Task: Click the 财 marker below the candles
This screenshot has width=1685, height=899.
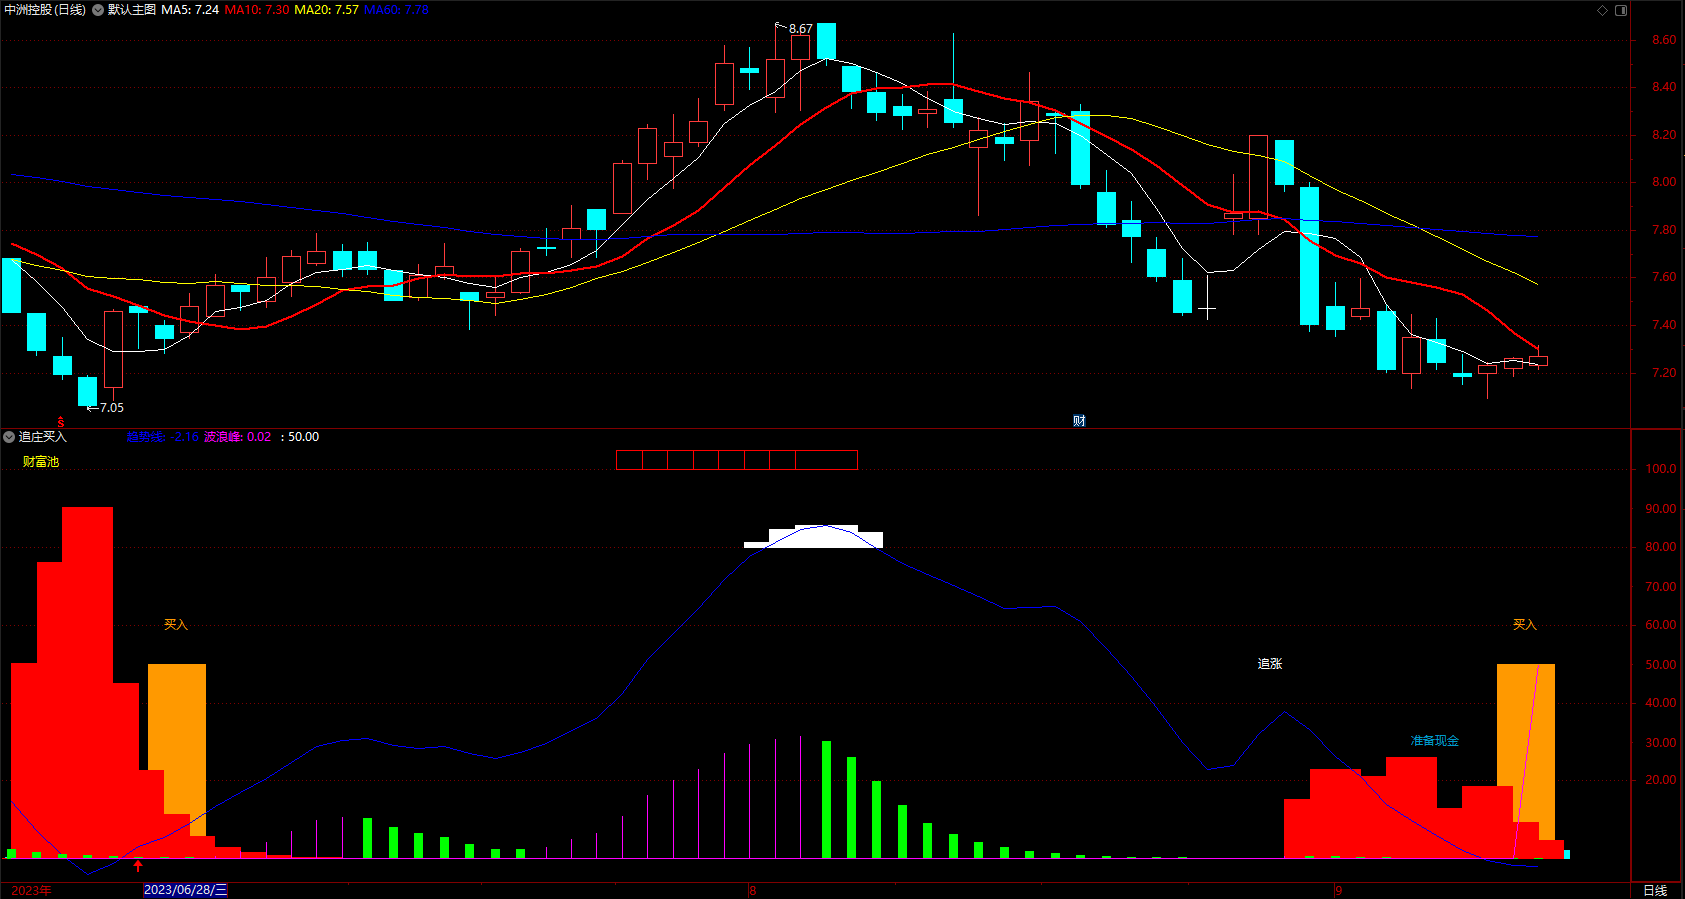Action: pos(1079,421)
